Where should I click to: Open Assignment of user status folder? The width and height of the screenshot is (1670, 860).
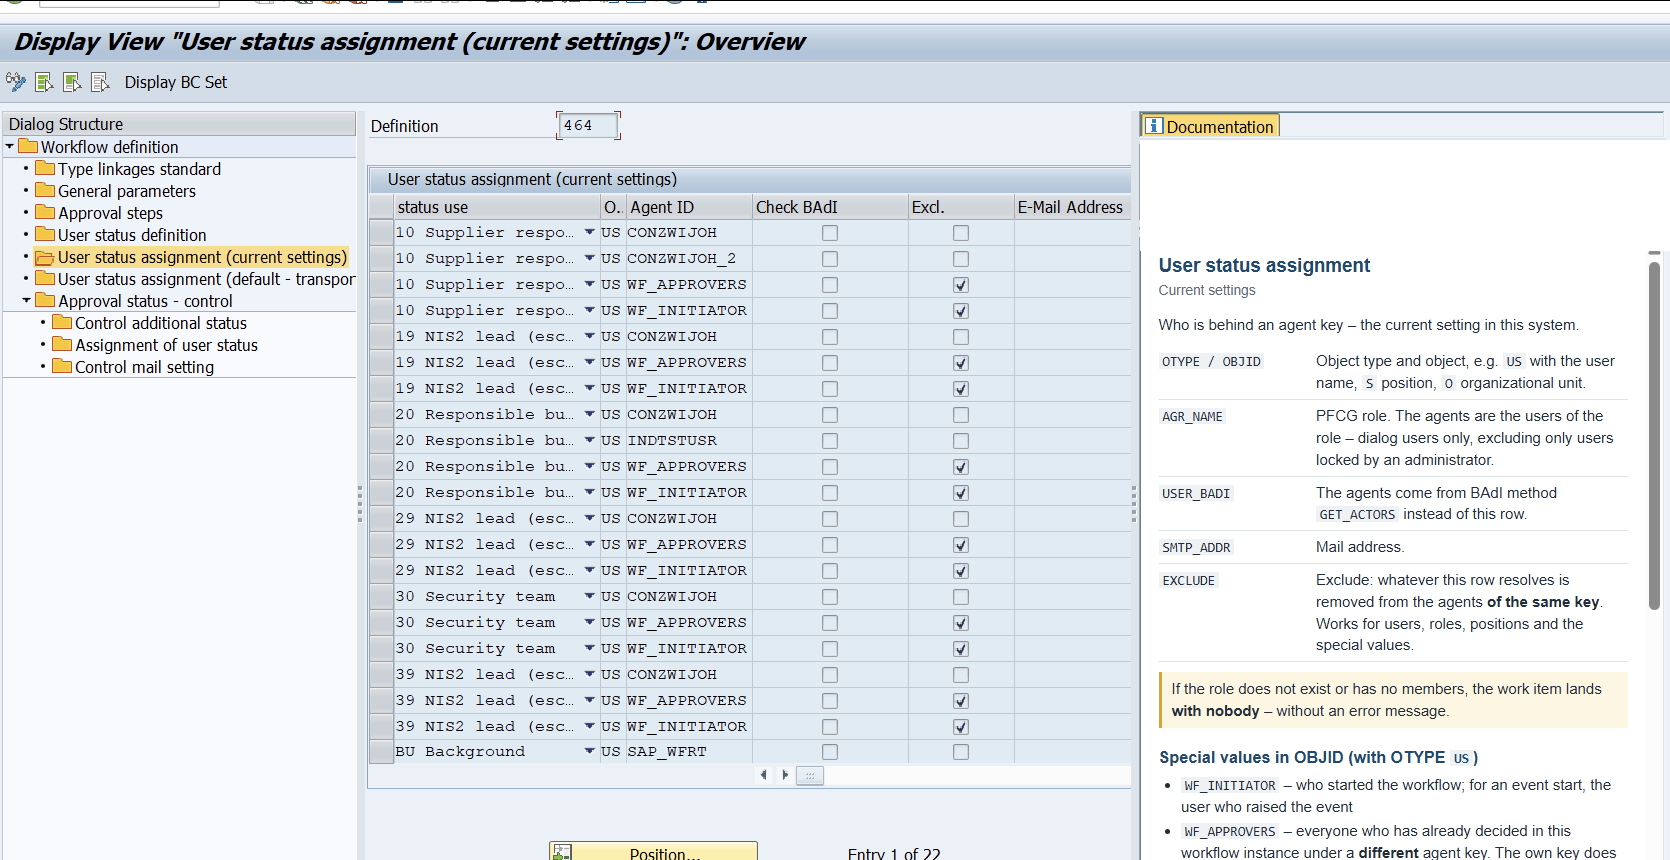(x=166, y=345)
